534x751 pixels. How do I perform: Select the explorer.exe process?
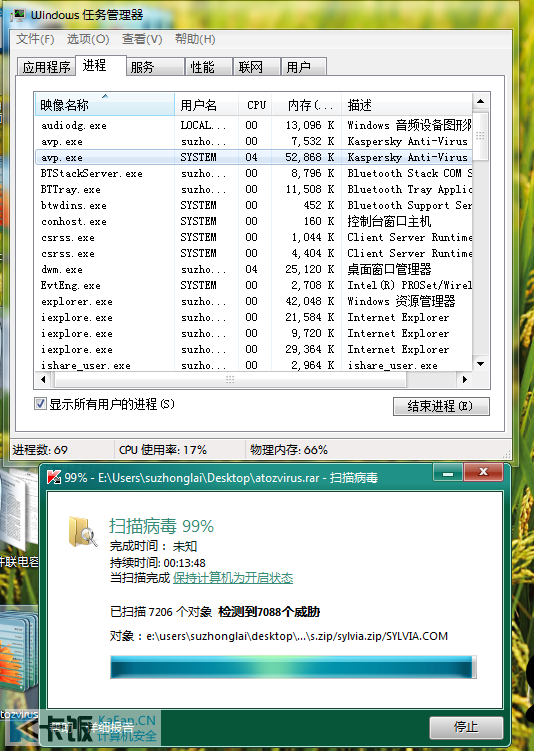coord(253,301)
